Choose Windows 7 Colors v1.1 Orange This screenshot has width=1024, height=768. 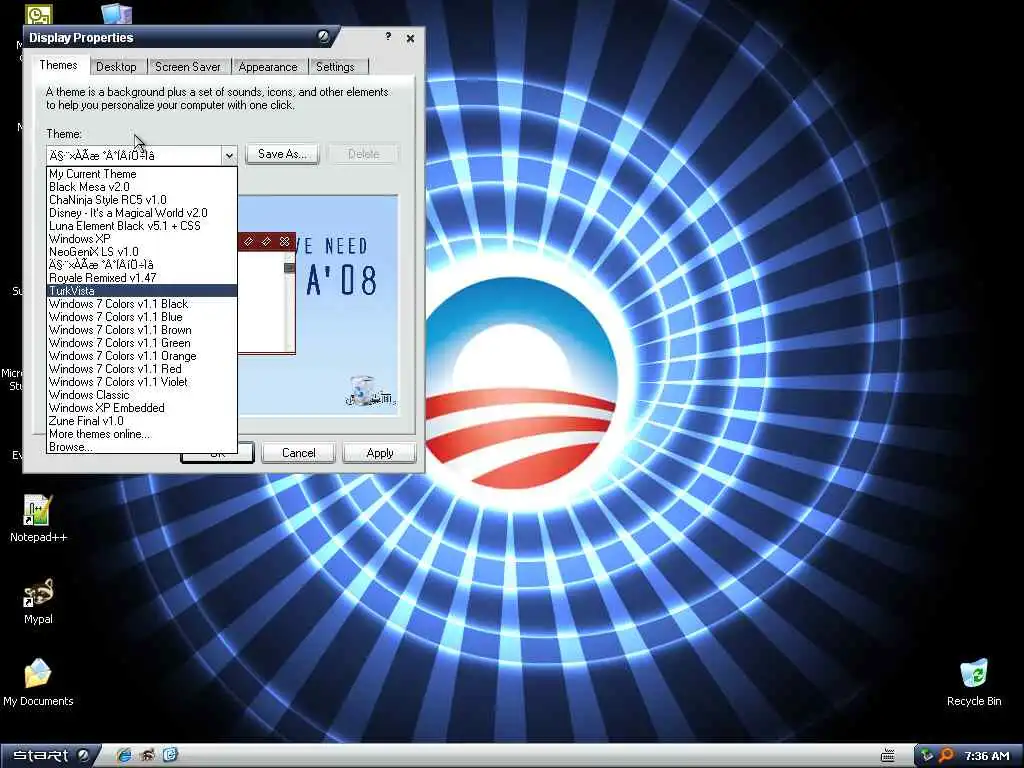142,356
